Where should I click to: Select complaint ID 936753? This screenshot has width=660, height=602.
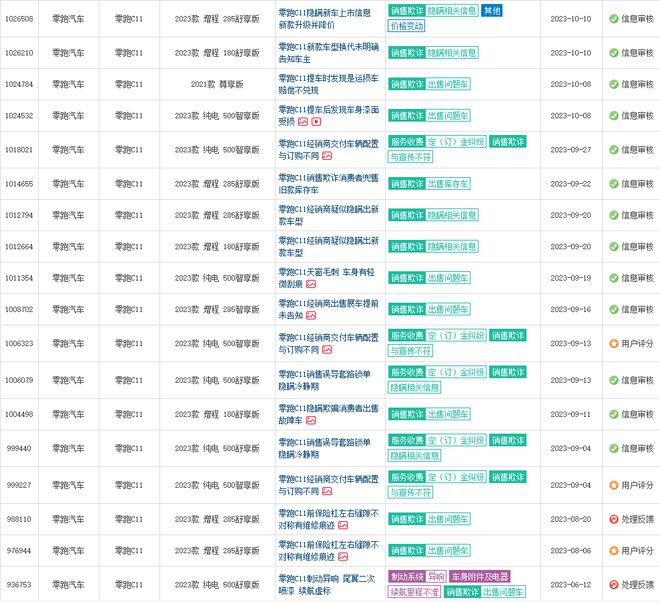tap(19, 585)
